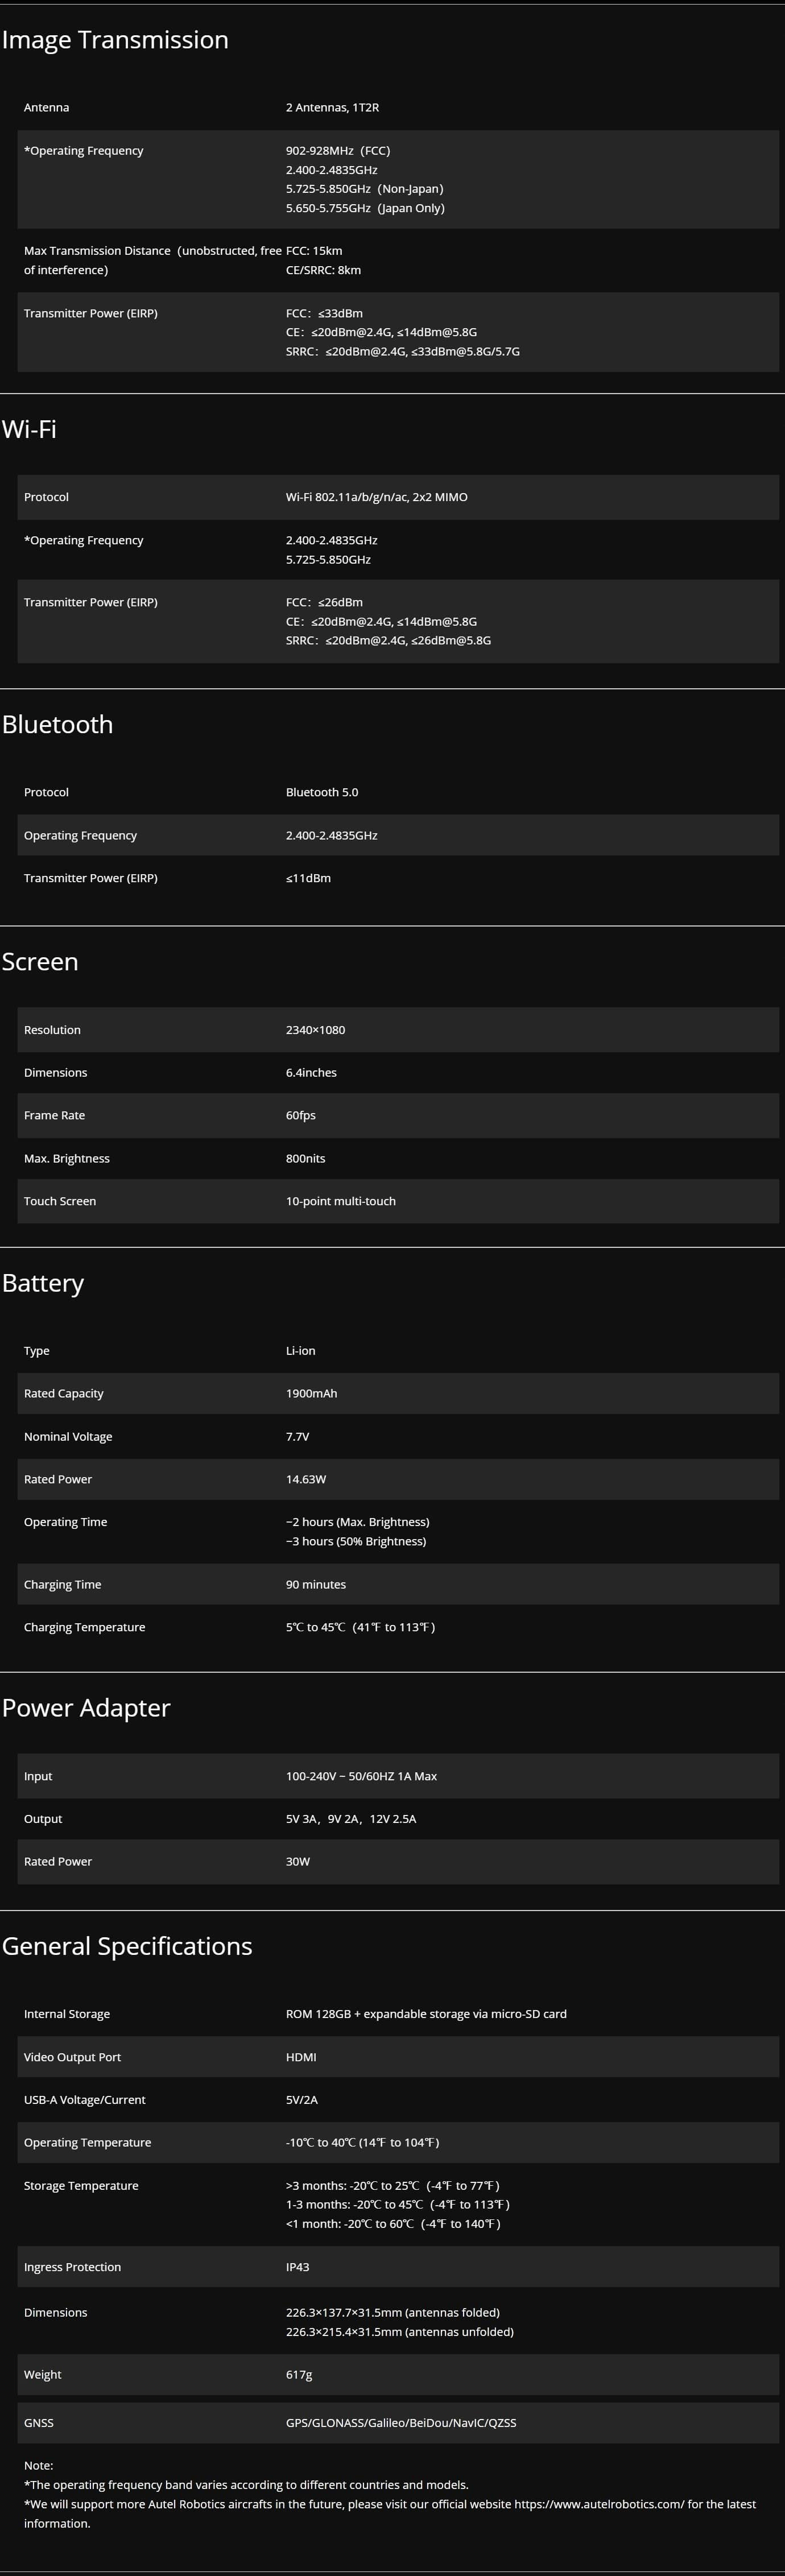
Task: Click the Bluetooth 5.0 protocol value
Action: [322, 792]
